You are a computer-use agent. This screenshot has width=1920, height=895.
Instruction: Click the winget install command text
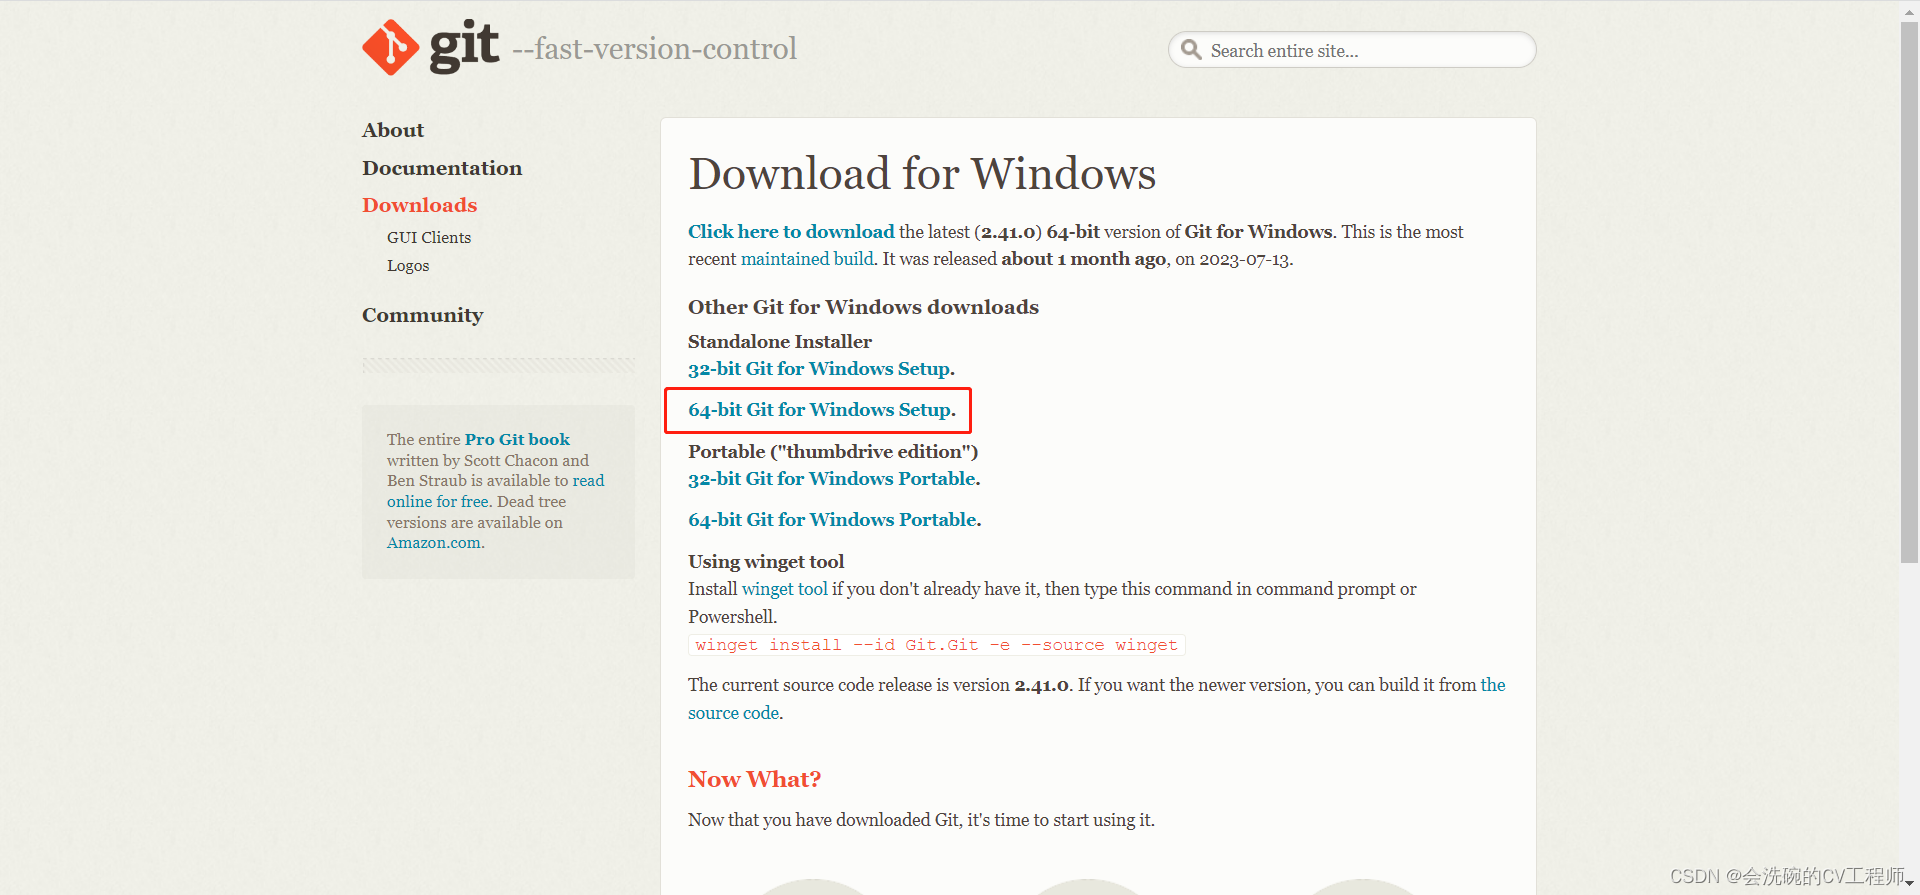pos(936,645)
